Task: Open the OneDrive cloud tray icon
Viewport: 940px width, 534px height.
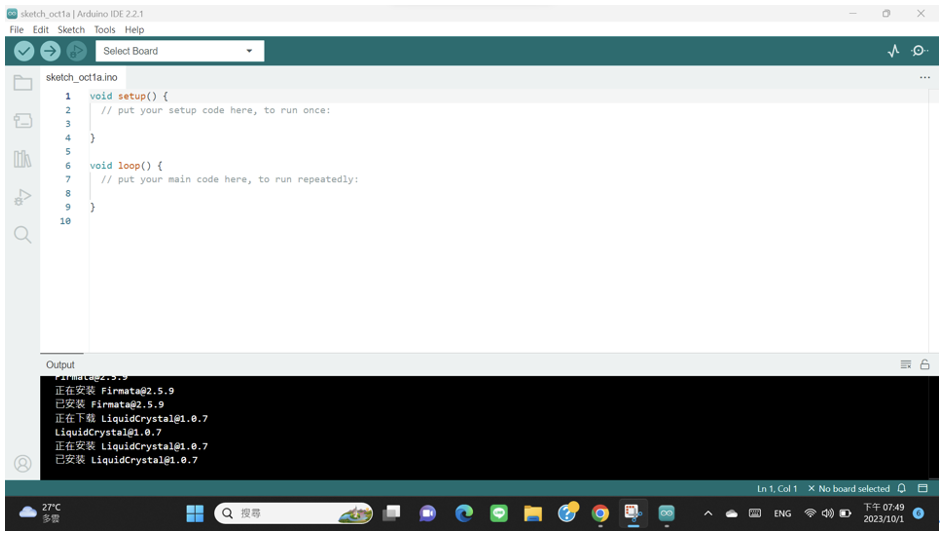Action: coord(731,513)
